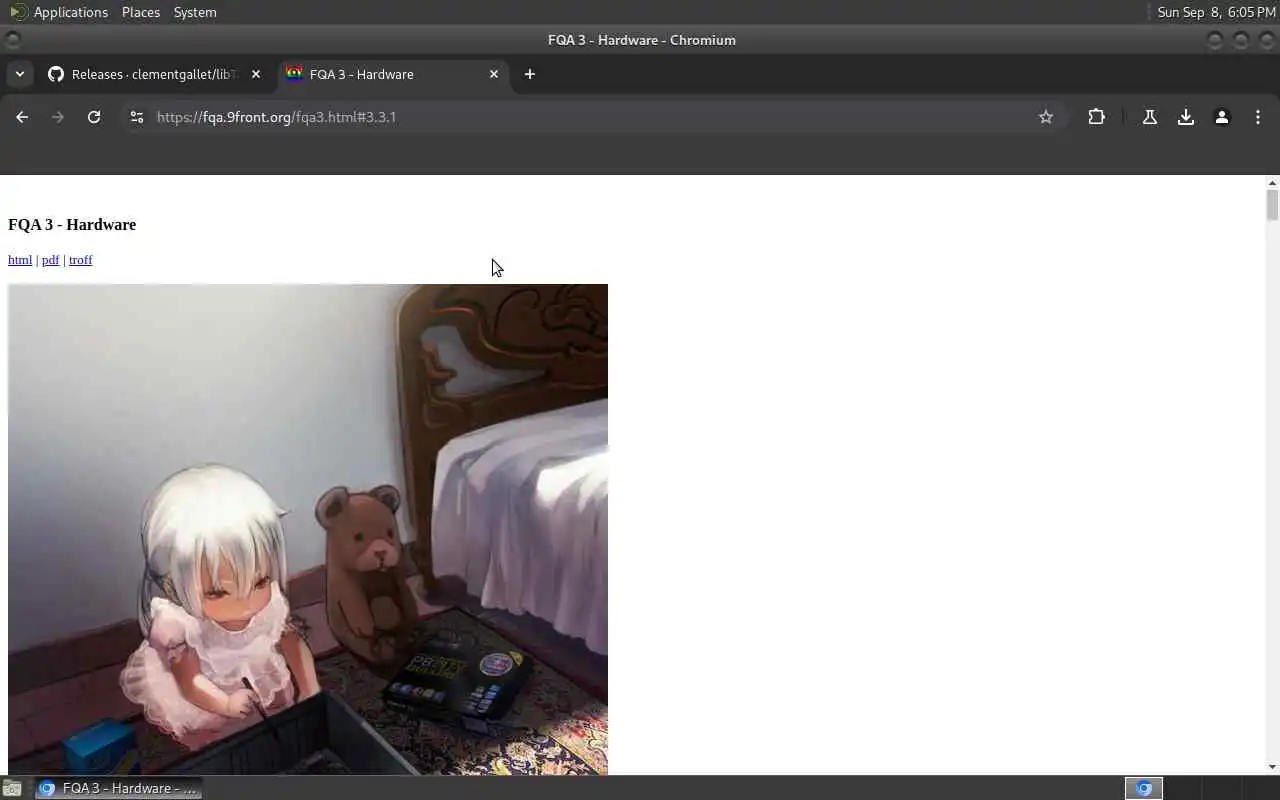
Task: Click the page vertical scrollbar thumb
Action: [1272, 205]
